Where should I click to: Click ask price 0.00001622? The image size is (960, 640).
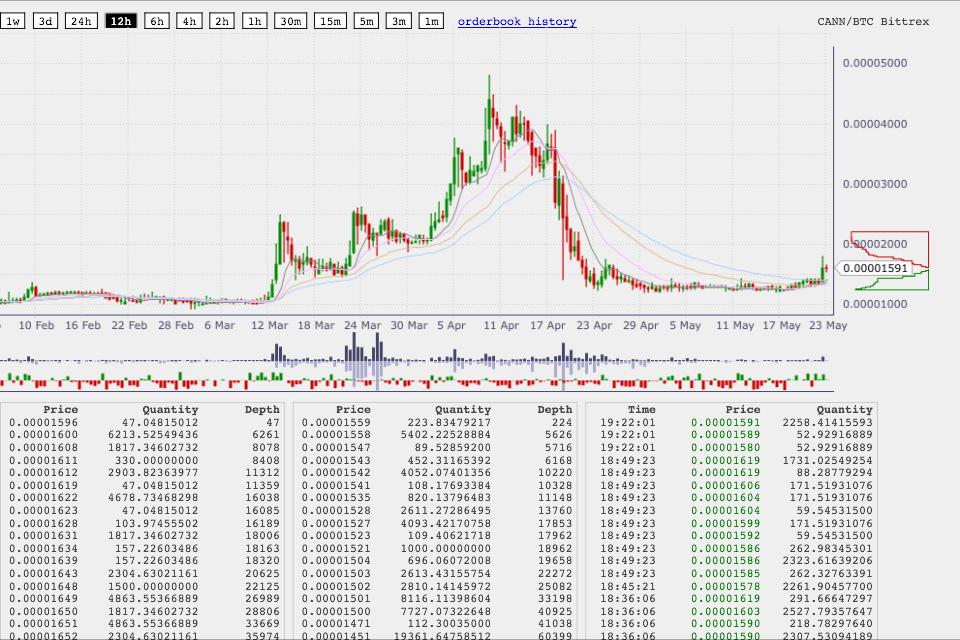[43, 498]
